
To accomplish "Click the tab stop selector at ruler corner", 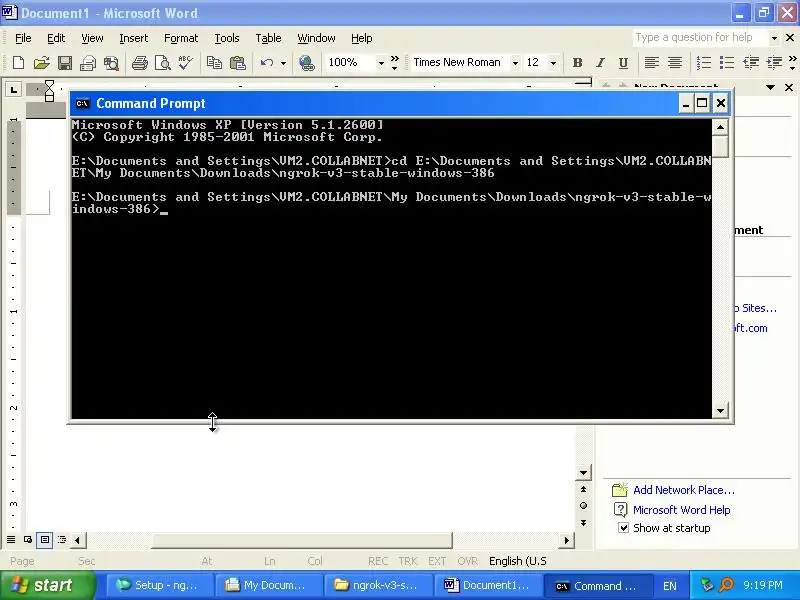I will 14,90.
